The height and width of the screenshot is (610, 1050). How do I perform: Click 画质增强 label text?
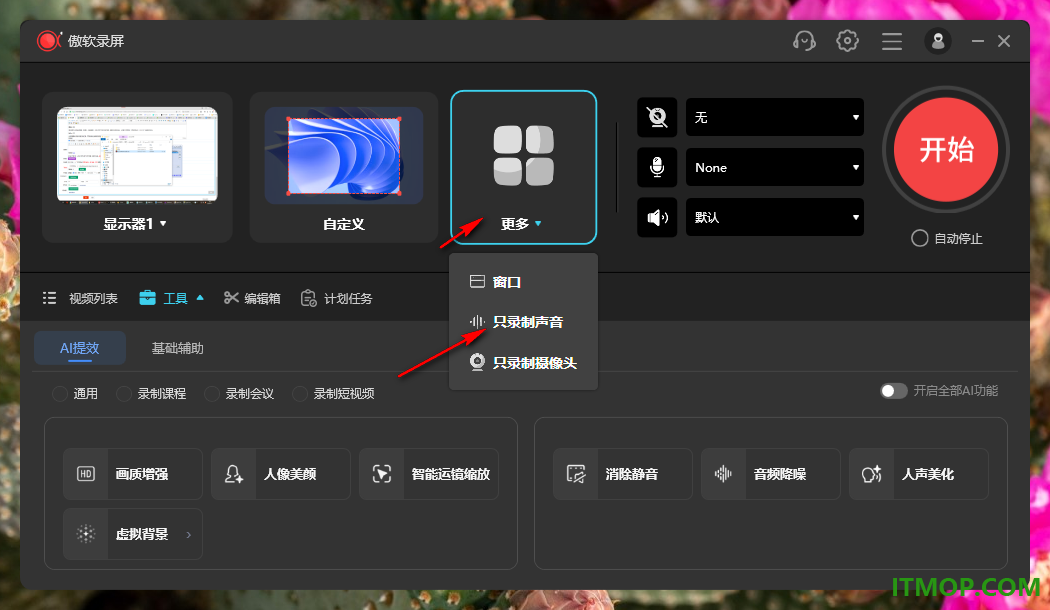click(x=141, y=474)
